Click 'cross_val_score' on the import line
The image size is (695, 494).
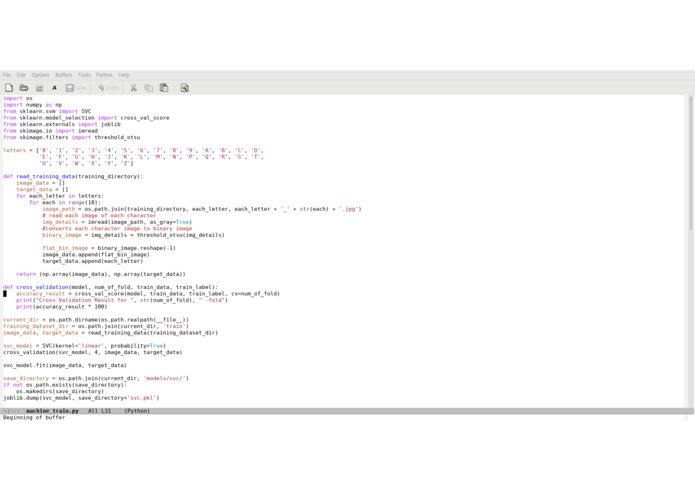(144, 118)
